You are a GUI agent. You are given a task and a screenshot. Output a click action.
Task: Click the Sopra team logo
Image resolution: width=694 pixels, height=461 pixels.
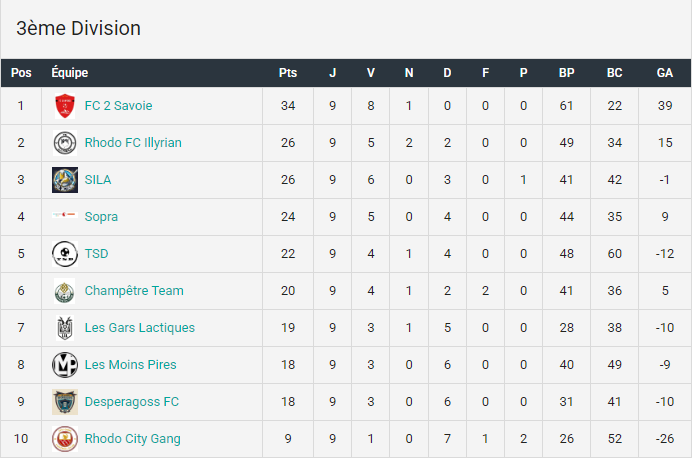click(65, 215)
